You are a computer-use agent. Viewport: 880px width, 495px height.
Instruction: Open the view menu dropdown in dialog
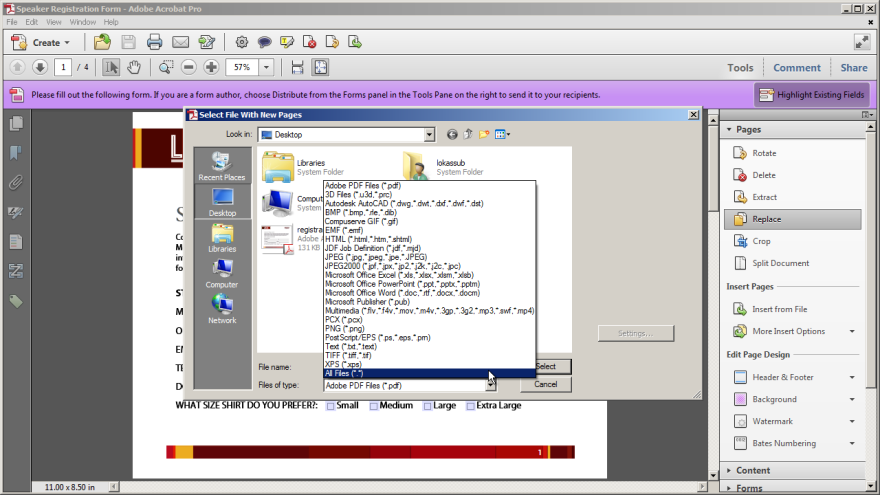502,134
